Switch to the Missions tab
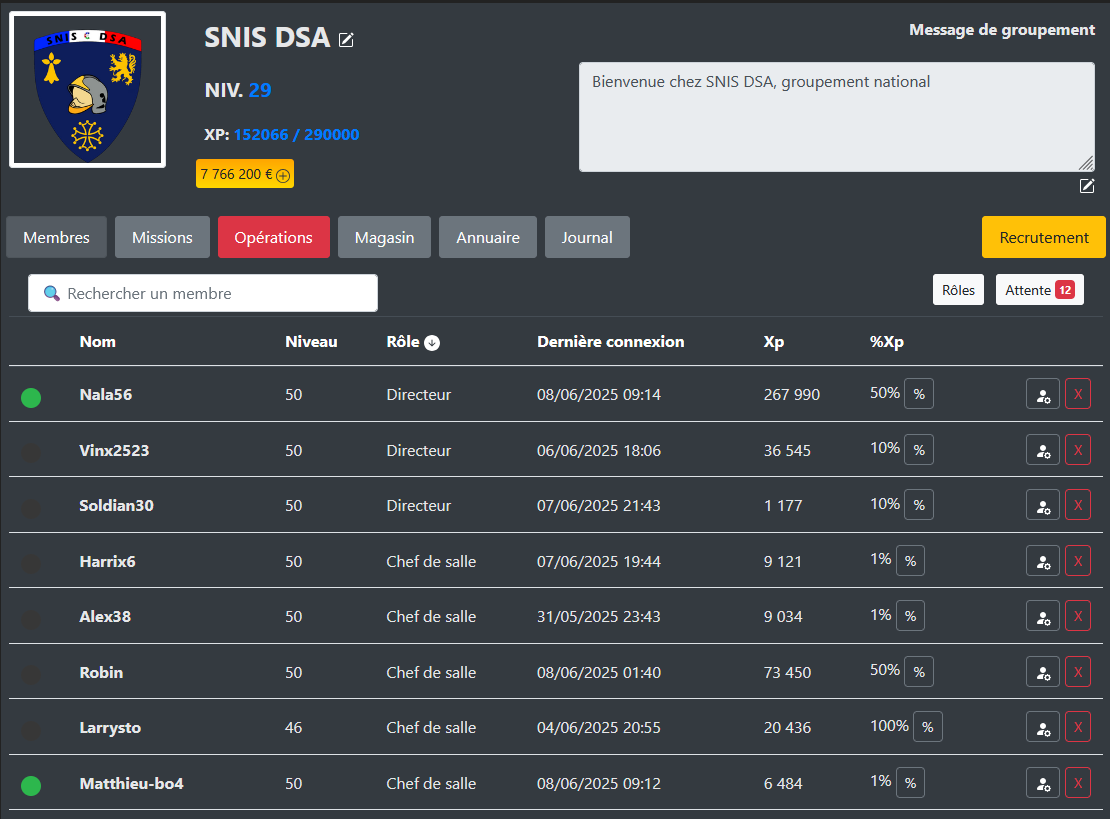1110x819 pixels. [x=162, y=238]
